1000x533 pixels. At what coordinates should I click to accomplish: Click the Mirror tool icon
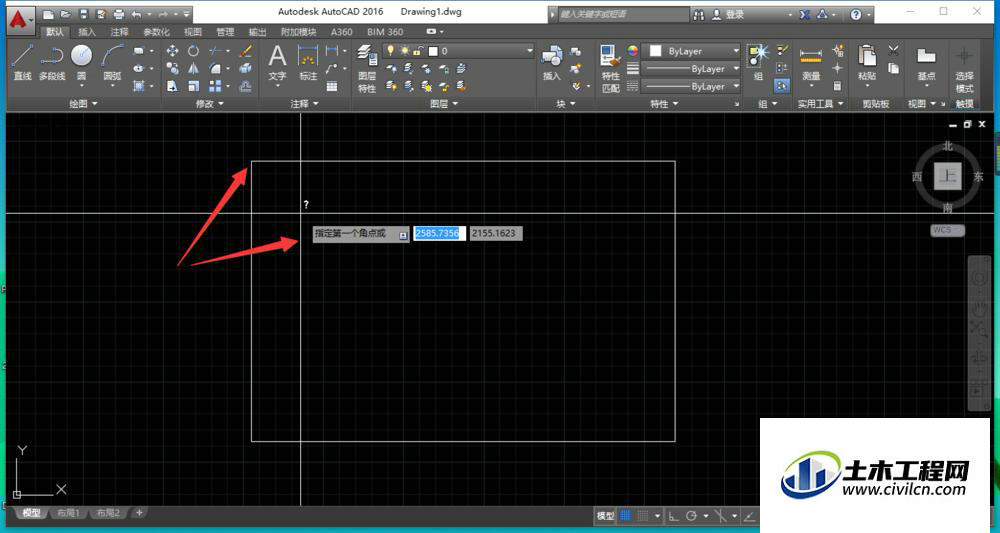193,68
